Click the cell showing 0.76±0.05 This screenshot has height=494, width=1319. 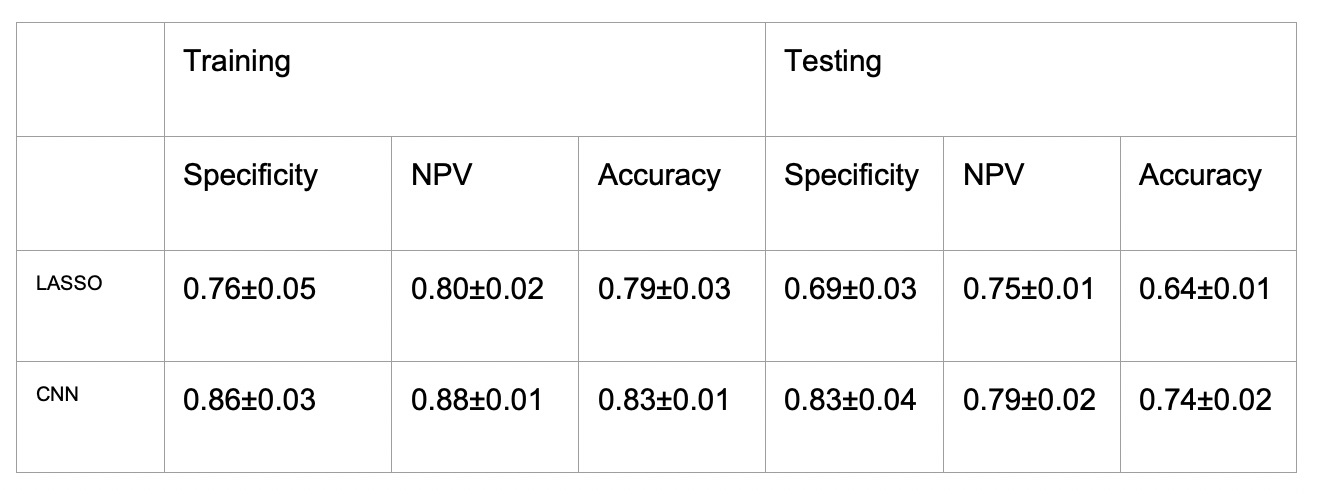click(249, 290)
